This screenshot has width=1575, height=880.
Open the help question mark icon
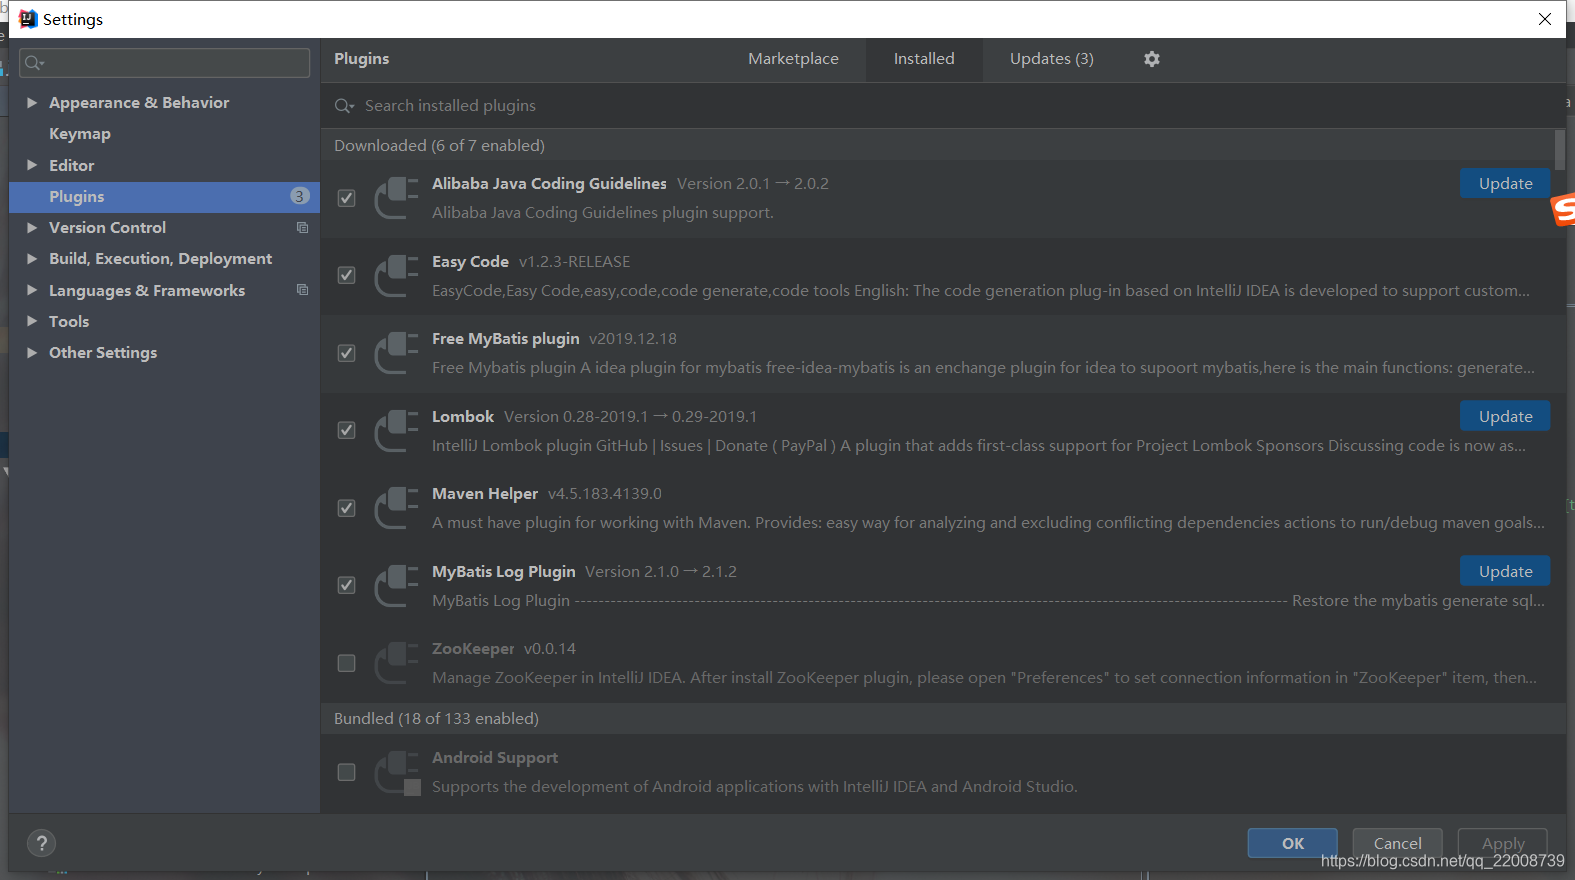pos(41,843)
